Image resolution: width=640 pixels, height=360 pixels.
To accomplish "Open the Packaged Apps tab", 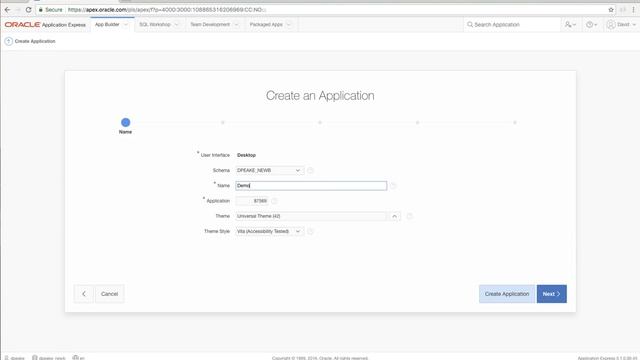I will [266, 24].
